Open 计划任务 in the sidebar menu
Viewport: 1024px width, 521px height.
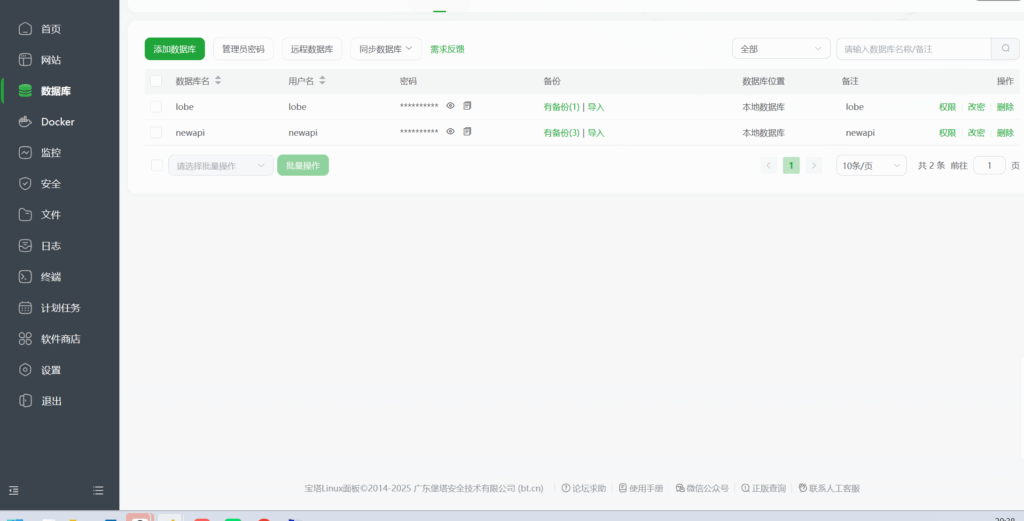pos(60,308)
